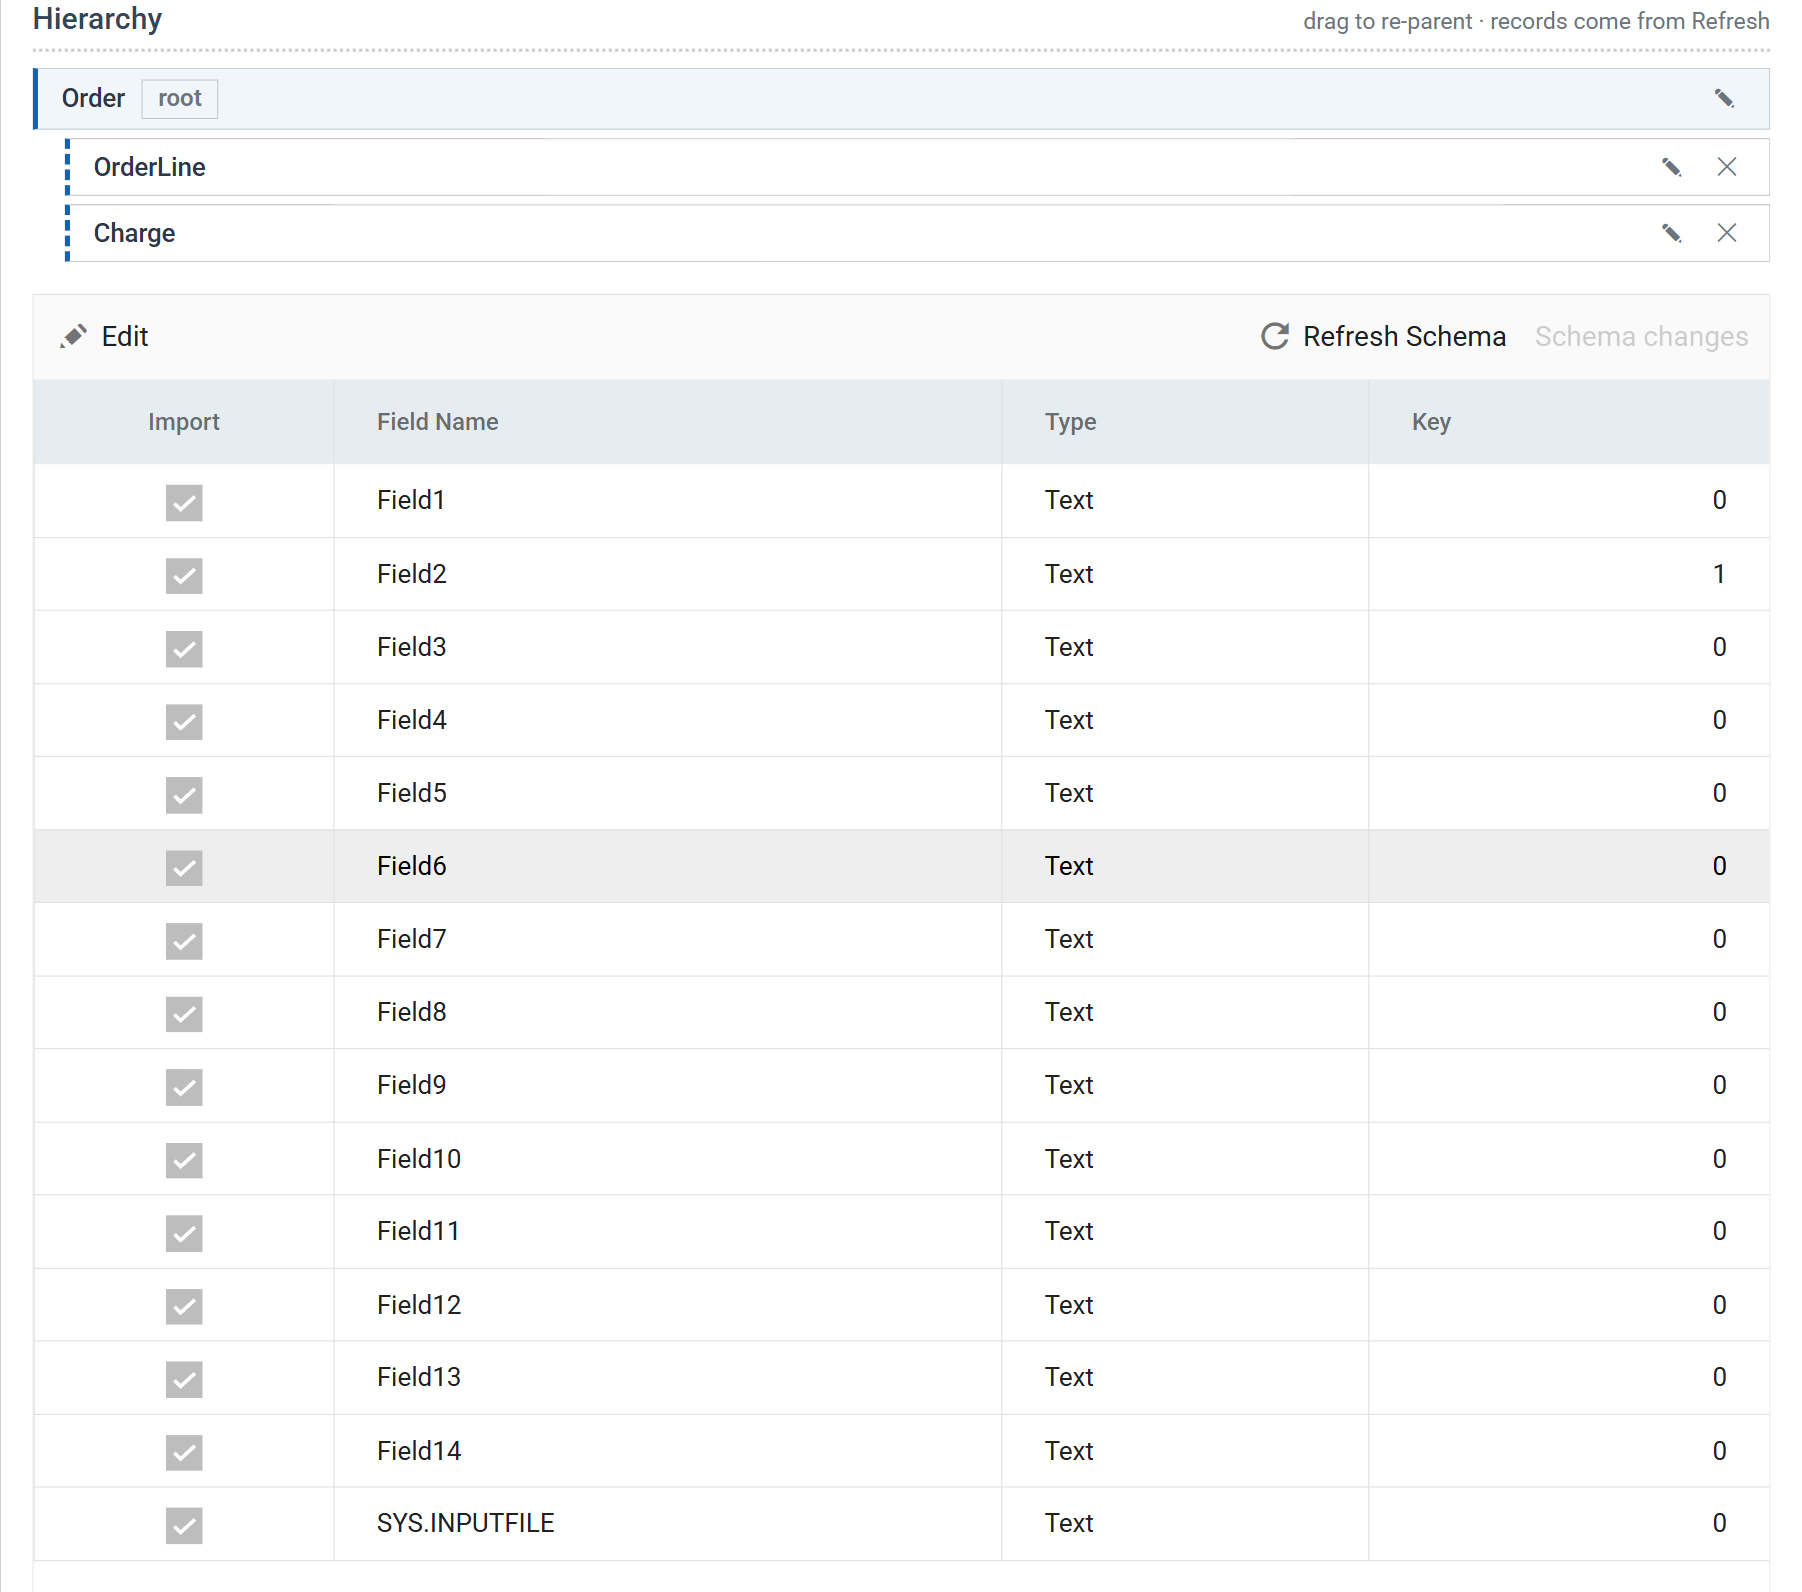Select the Charge child node
The height and width of the screenshot is (1592, 1802).
coord(918,233)
